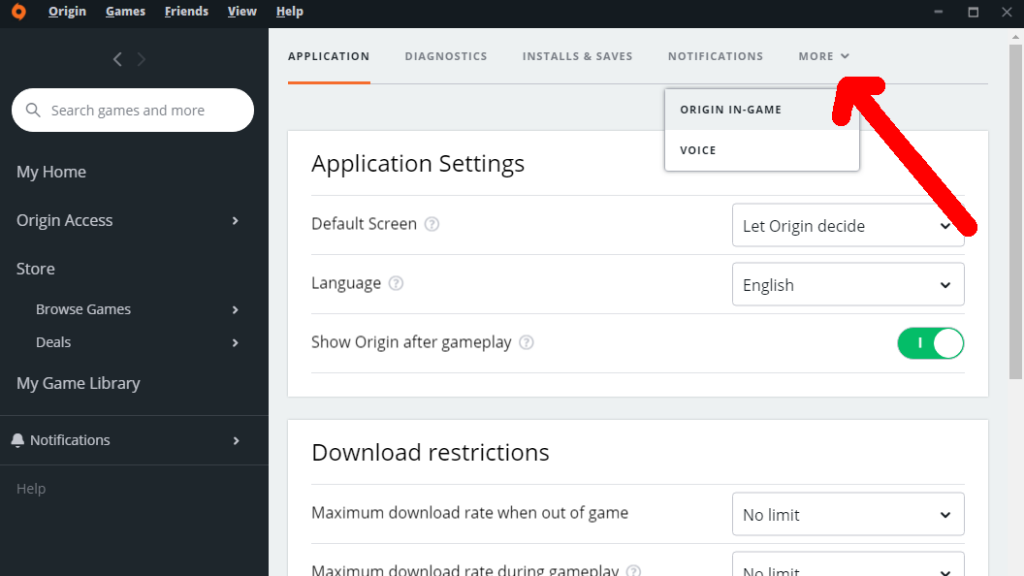This screenshot has width=1024, height=576.
Task: Click the Notifications bell icon
Action: pos(18,440)
